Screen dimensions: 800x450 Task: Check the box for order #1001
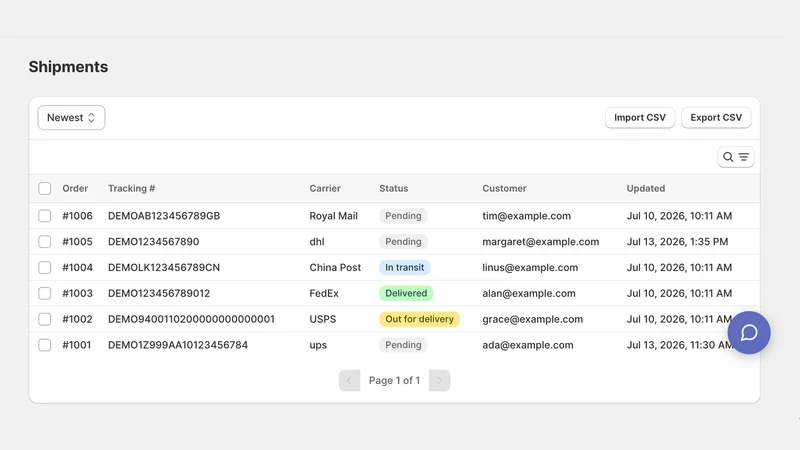[45, 345]
